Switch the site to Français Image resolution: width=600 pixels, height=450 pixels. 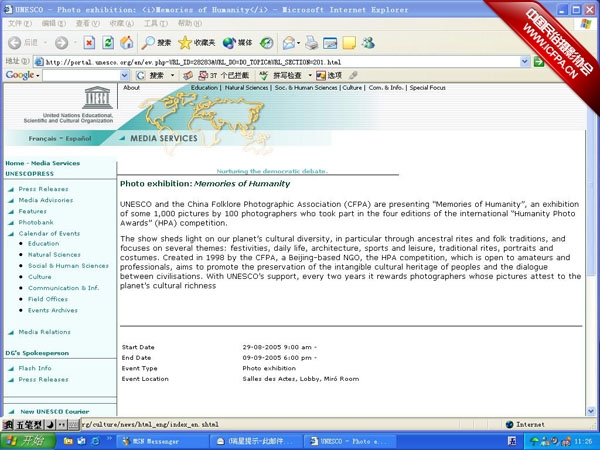tap(42, 139)
